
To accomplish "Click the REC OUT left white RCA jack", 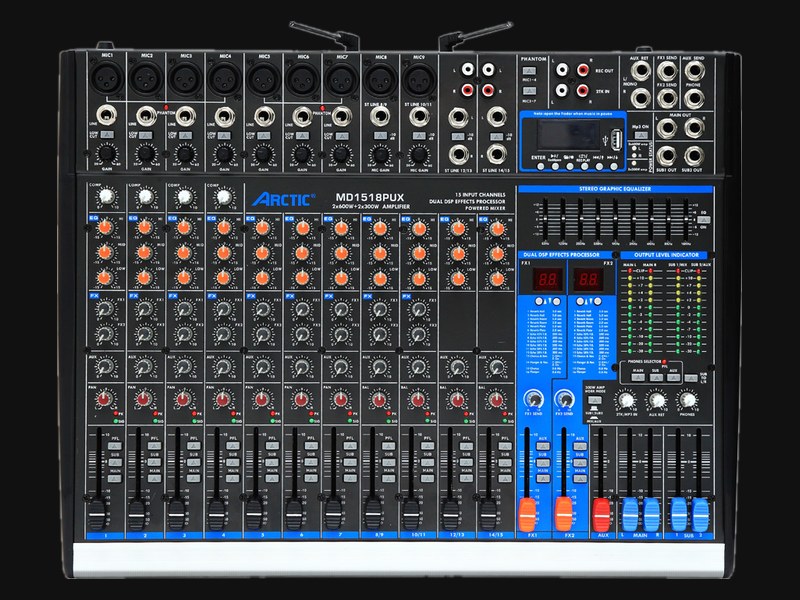I will coord(562,70).
